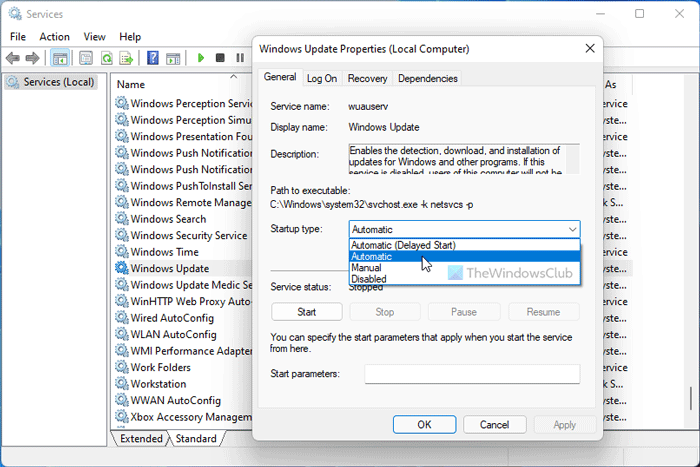Click the Back arrow toolbar icon
Screen dimensions: 700x467
(13, 58)
